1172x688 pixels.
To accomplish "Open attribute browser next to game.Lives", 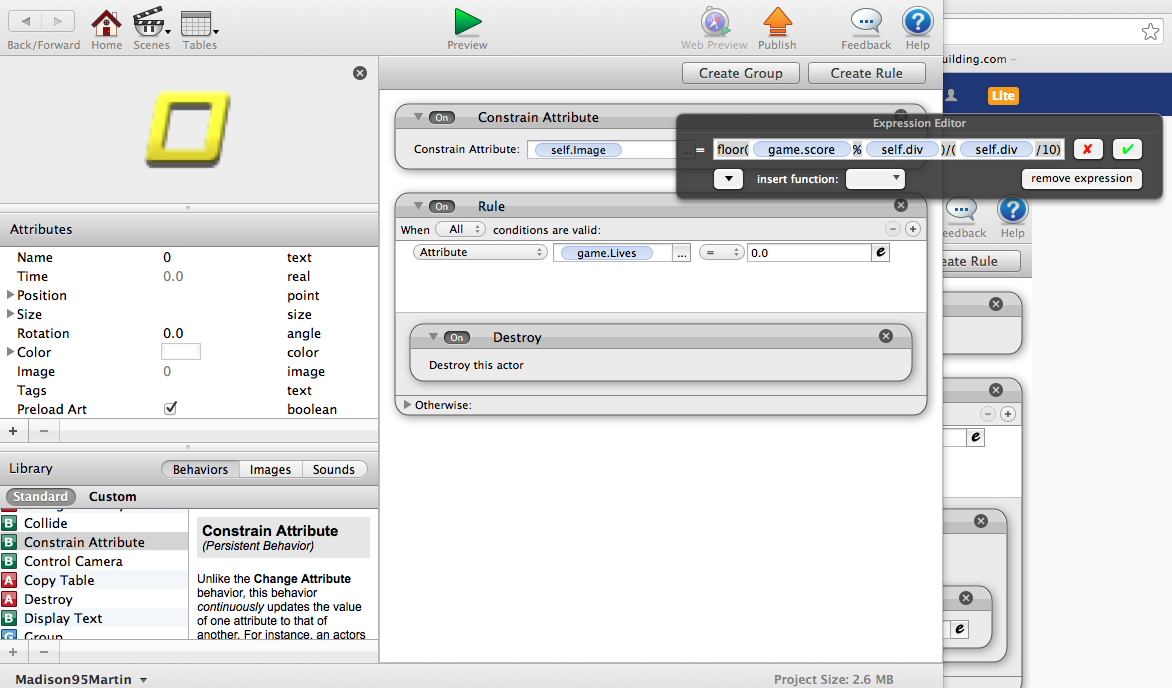I will pyautogui.click(x=682, y=254).
